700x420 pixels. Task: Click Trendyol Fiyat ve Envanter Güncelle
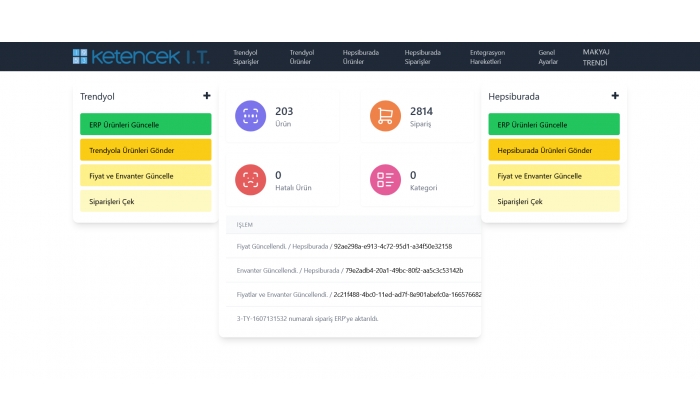click(146, 175)
